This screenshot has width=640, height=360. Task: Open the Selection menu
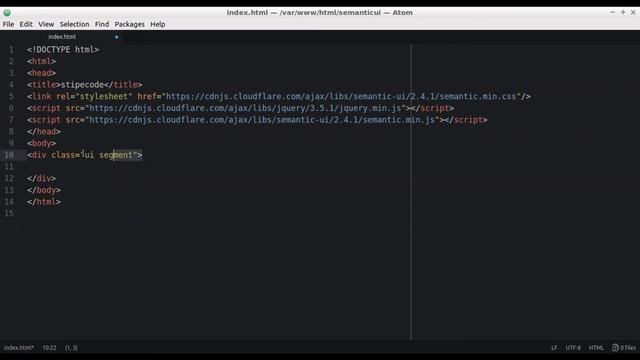[74, 24]
